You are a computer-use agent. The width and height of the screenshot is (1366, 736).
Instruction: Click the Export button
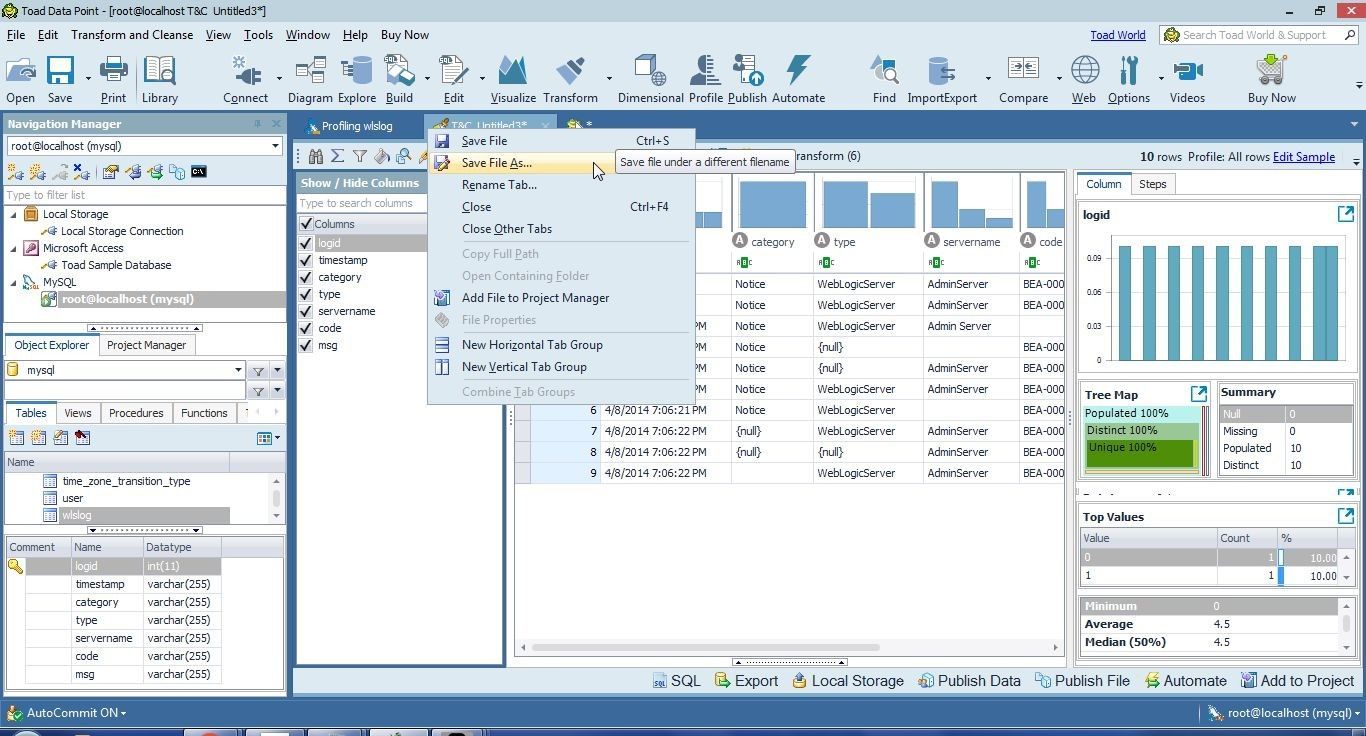[x=746, y=681]
